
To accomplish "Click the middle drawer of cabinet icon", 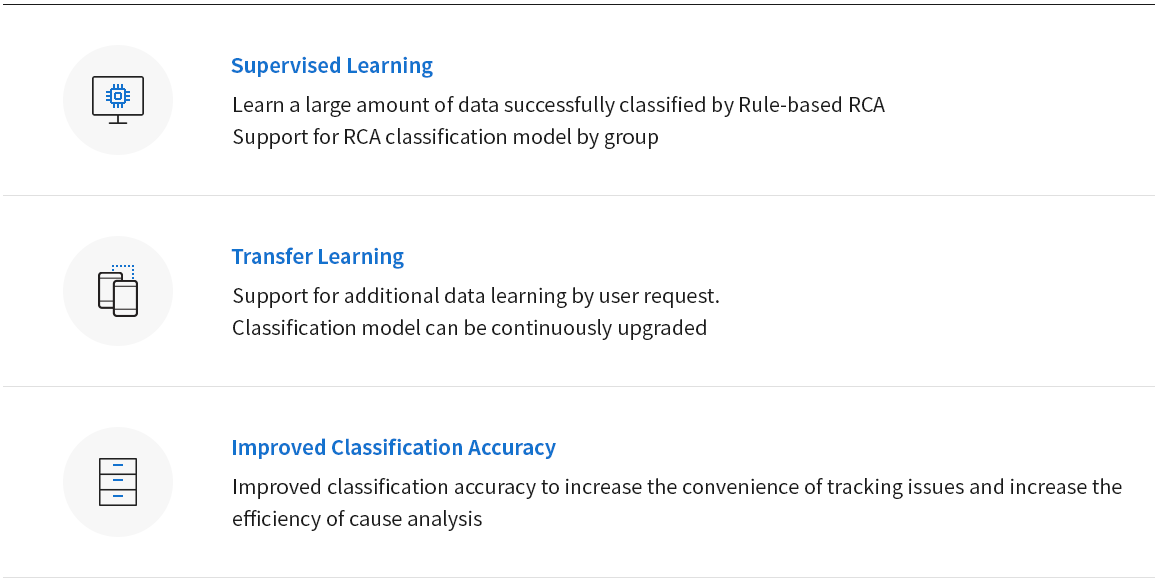I will pyautogui.click(x=117, y=481).
